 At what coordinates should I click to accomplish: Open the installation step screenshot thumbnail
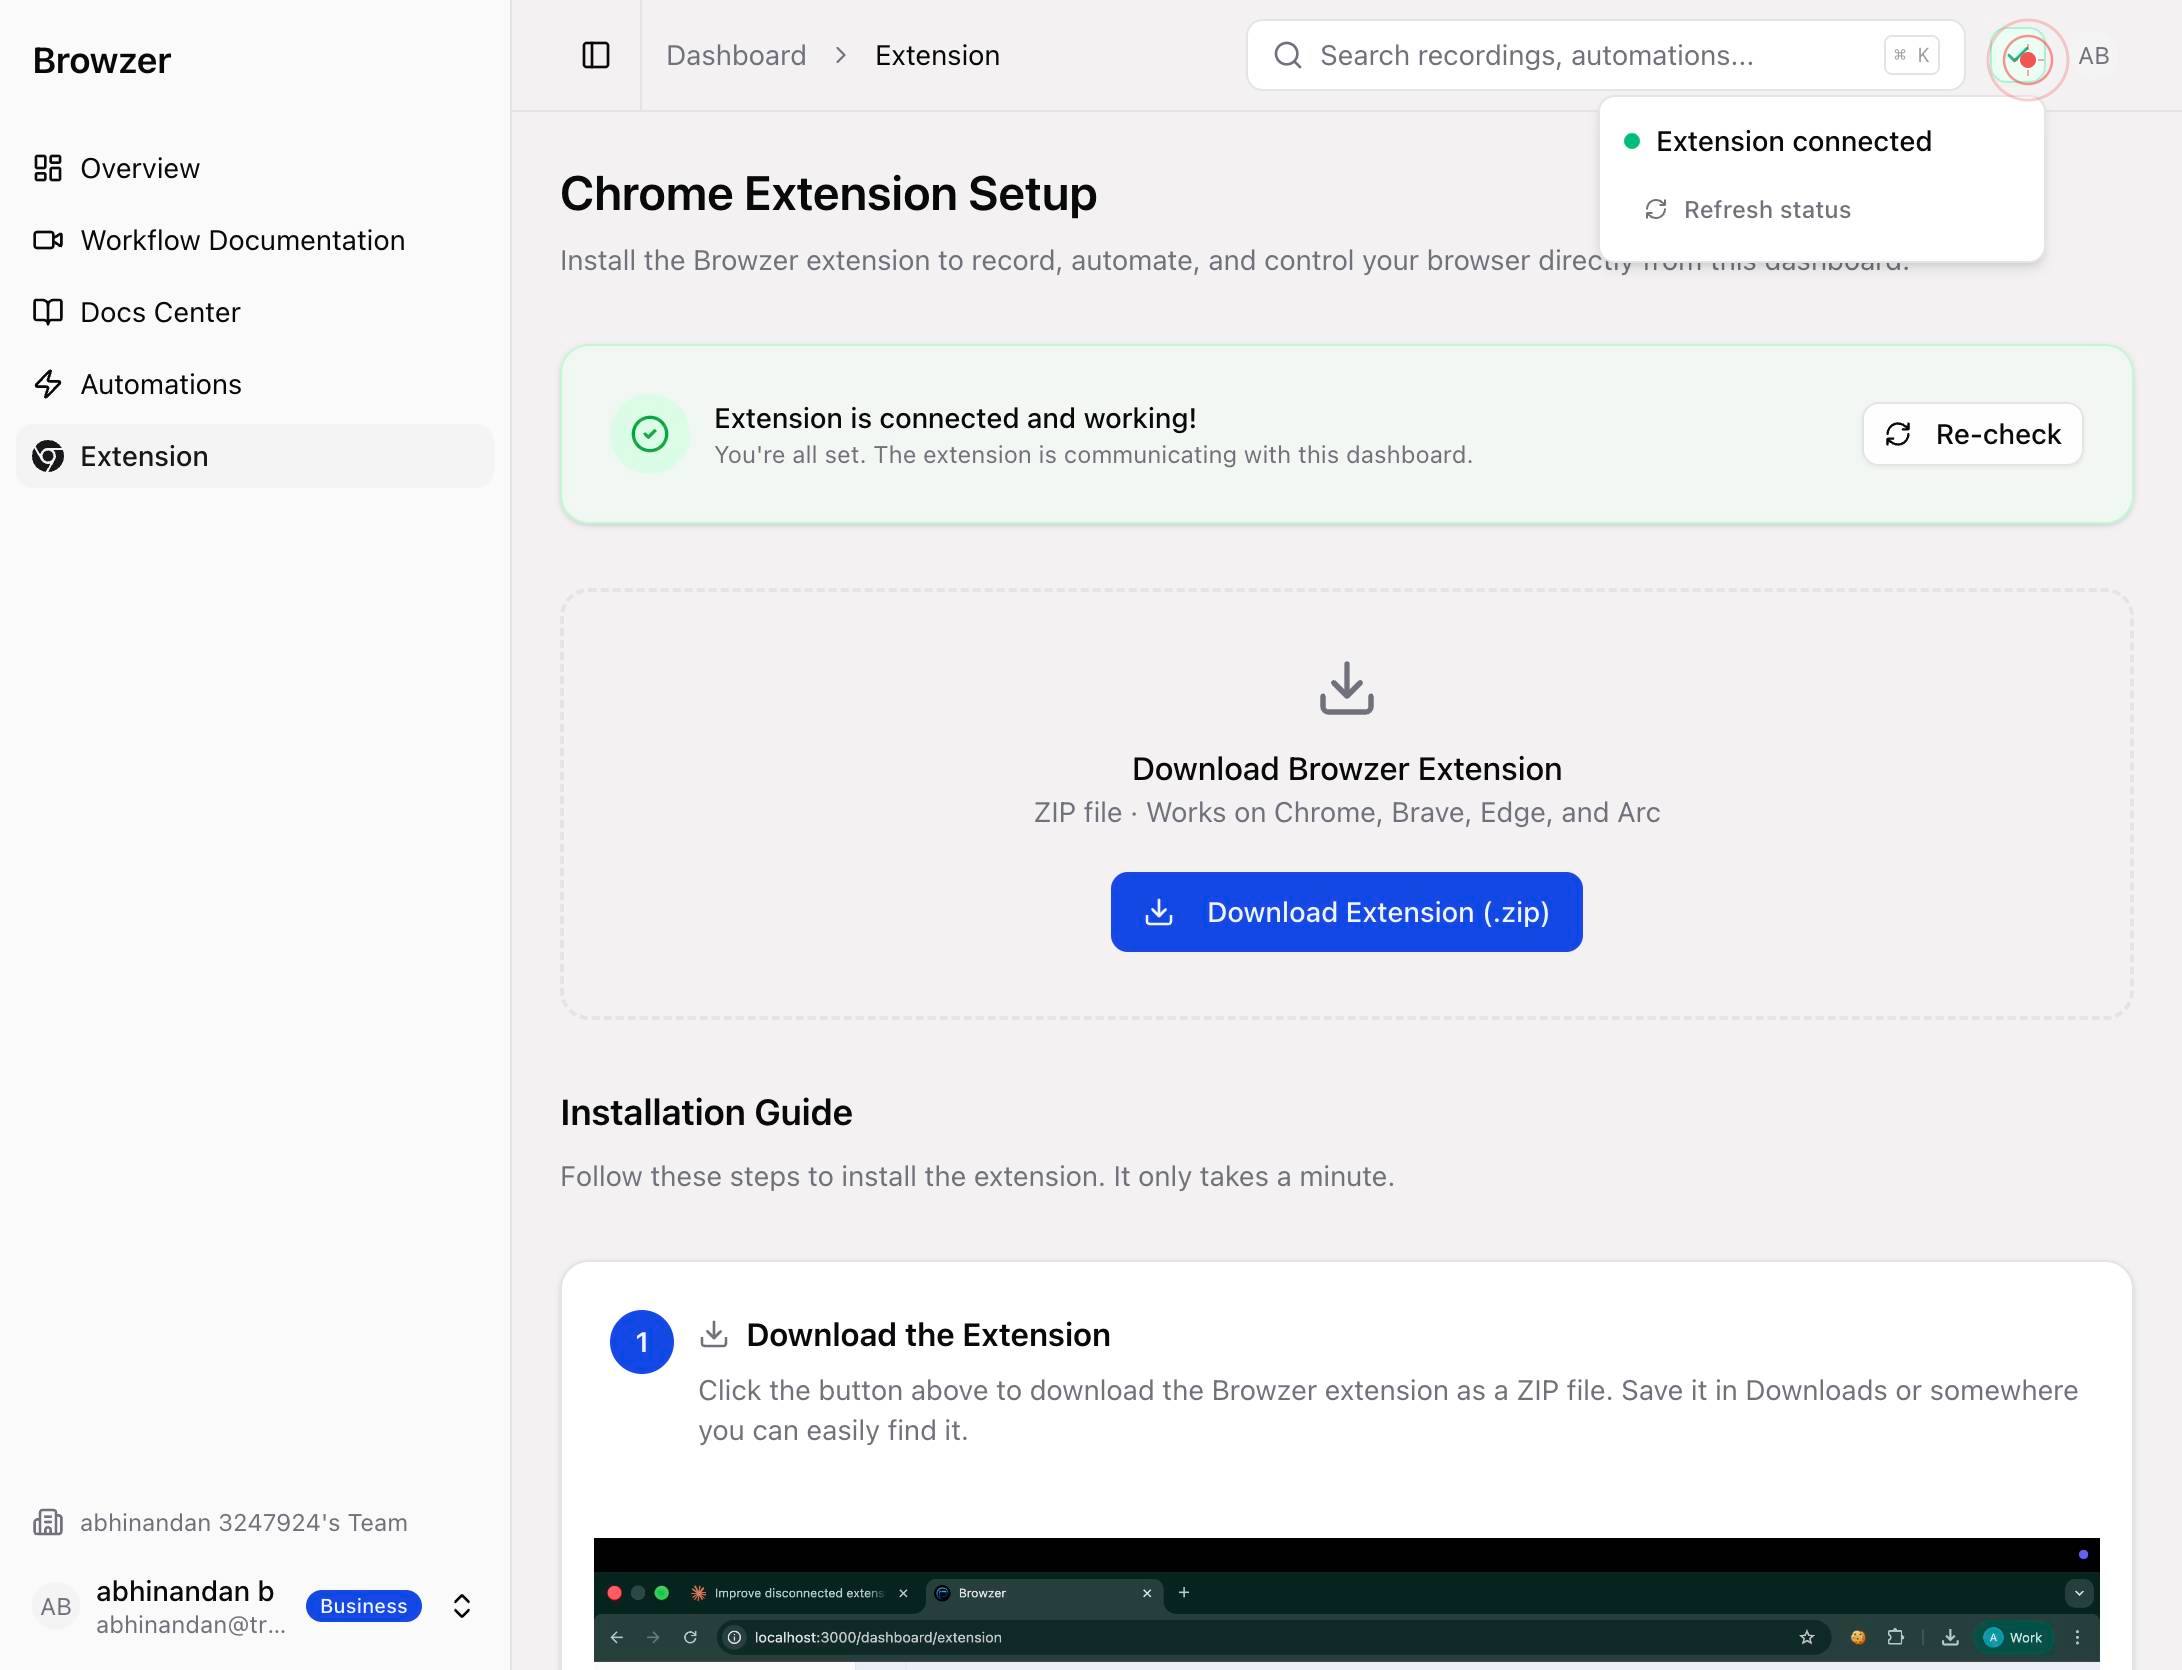pyautogui.click(x=1346, y=1603)
